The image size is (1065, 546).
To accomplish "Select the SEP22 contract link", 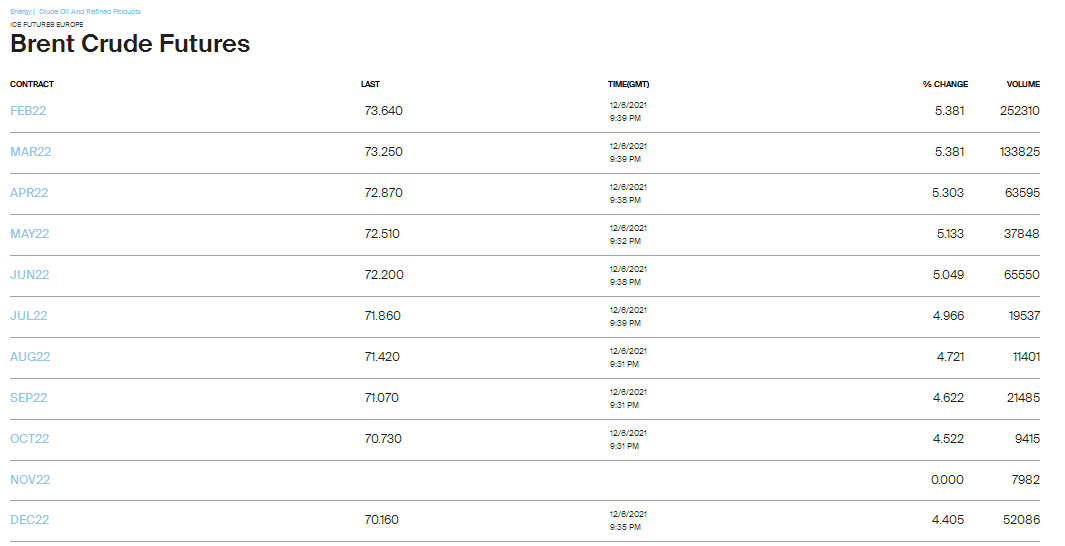I will 29,398.
